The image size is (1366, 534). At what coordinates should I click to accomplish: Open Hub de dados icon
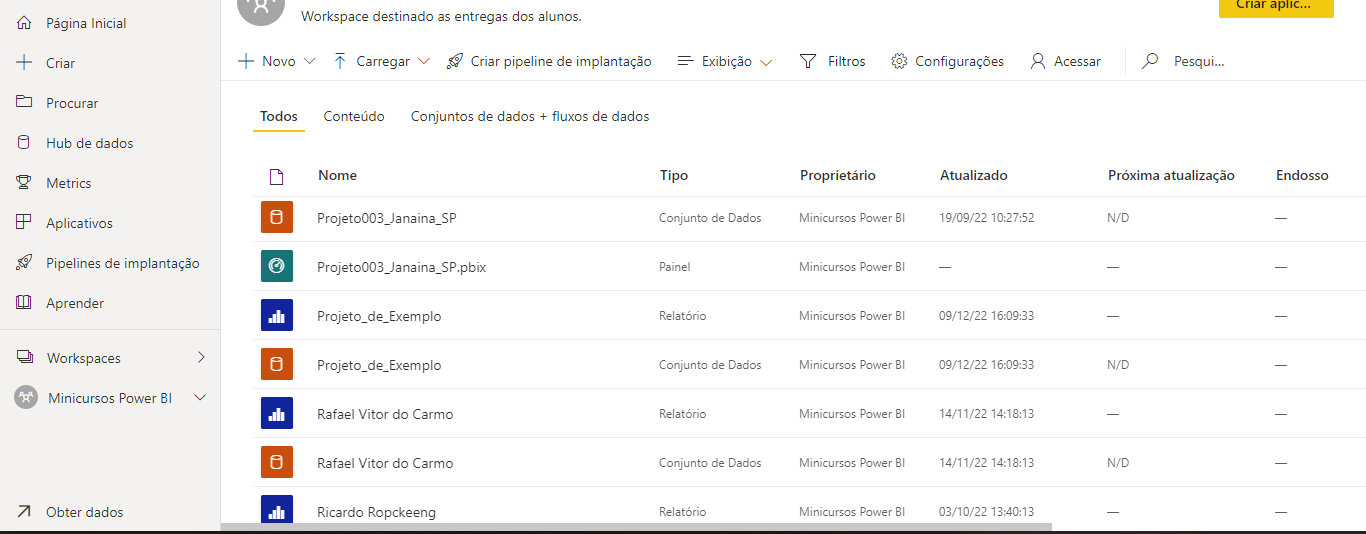click(x=24, y=143)
